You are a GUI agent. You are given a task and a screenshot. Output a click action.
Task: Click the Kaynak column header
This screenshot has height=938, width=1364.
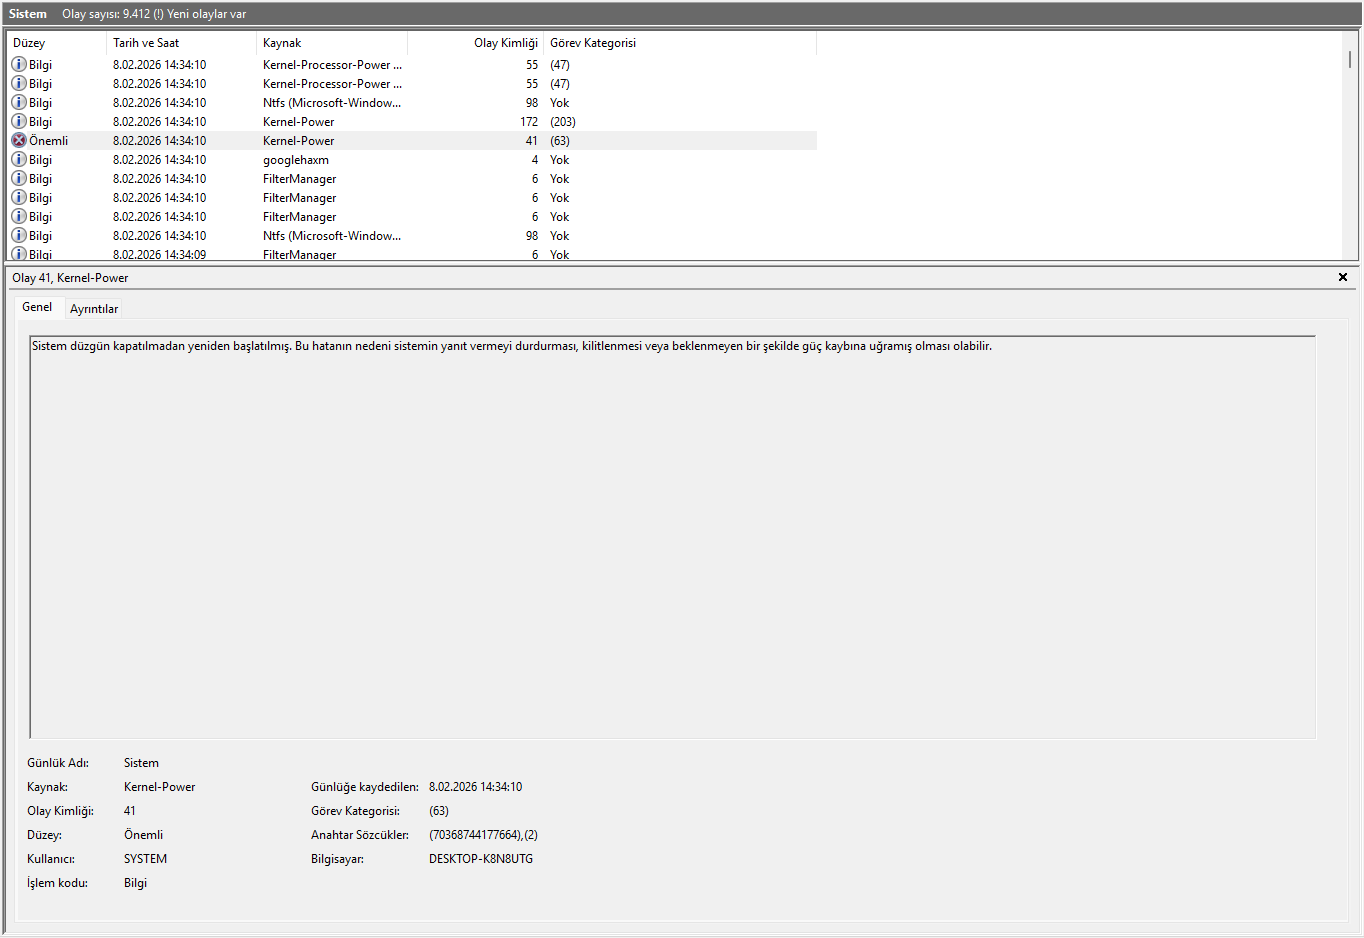tap(330, 43)
